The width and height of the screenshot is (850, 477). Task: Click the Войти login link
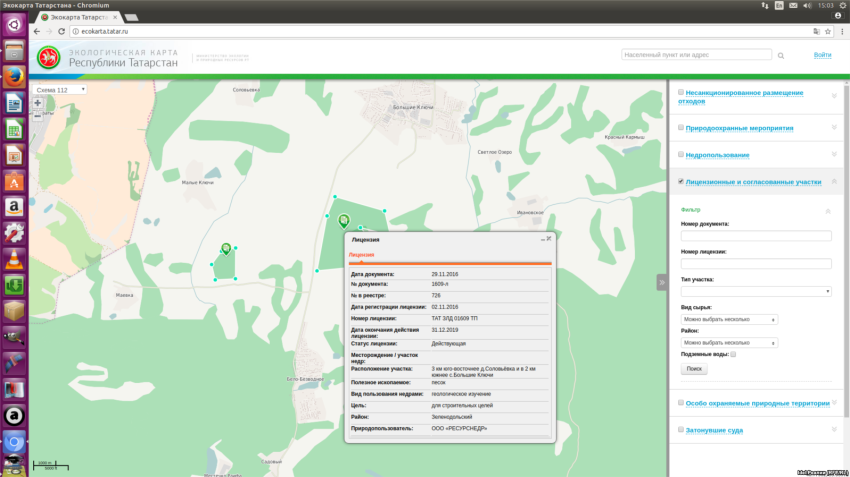click(x=822, y=55)
